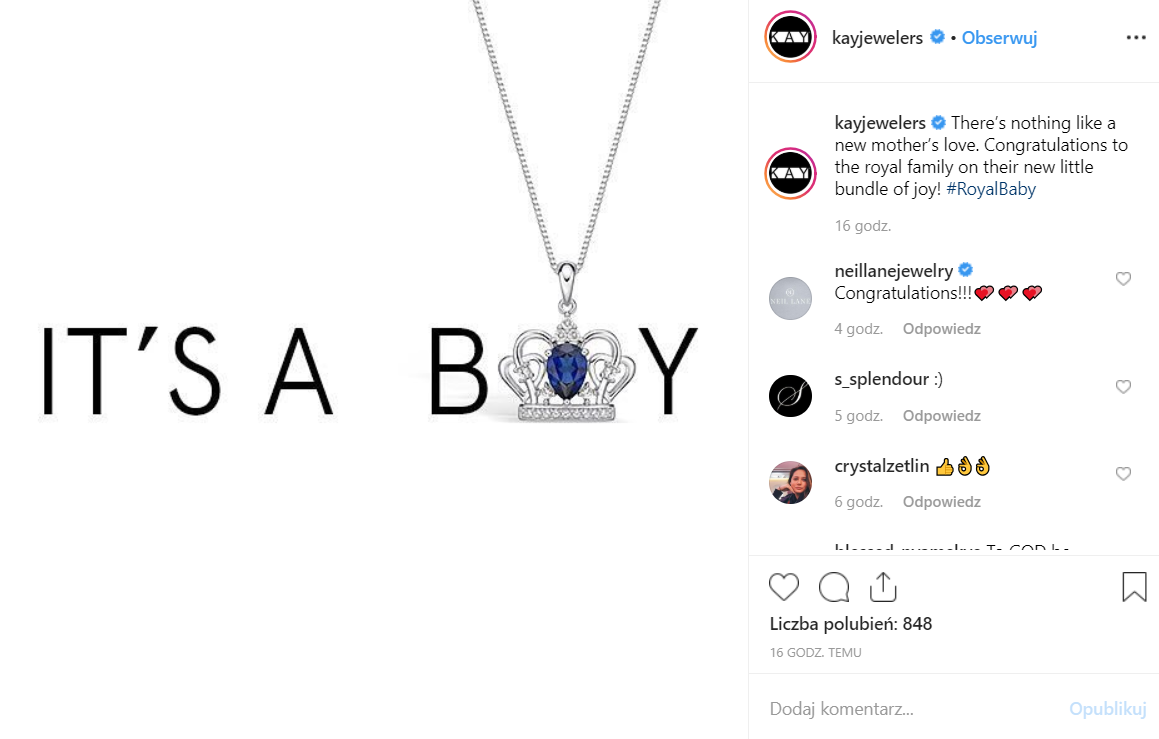Screen dimensions: 1159x739
Task: Share the post with the upload arrow icon
Action: pyautogui.click(x=883, y=587)
